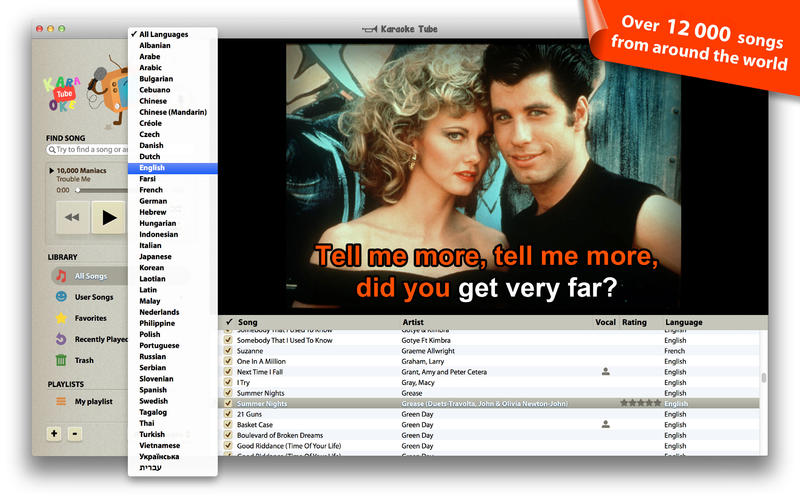800x500 pixels.
Task: Toggle the checkbox next to 21 Guns
Action: [x=228, y=413]
